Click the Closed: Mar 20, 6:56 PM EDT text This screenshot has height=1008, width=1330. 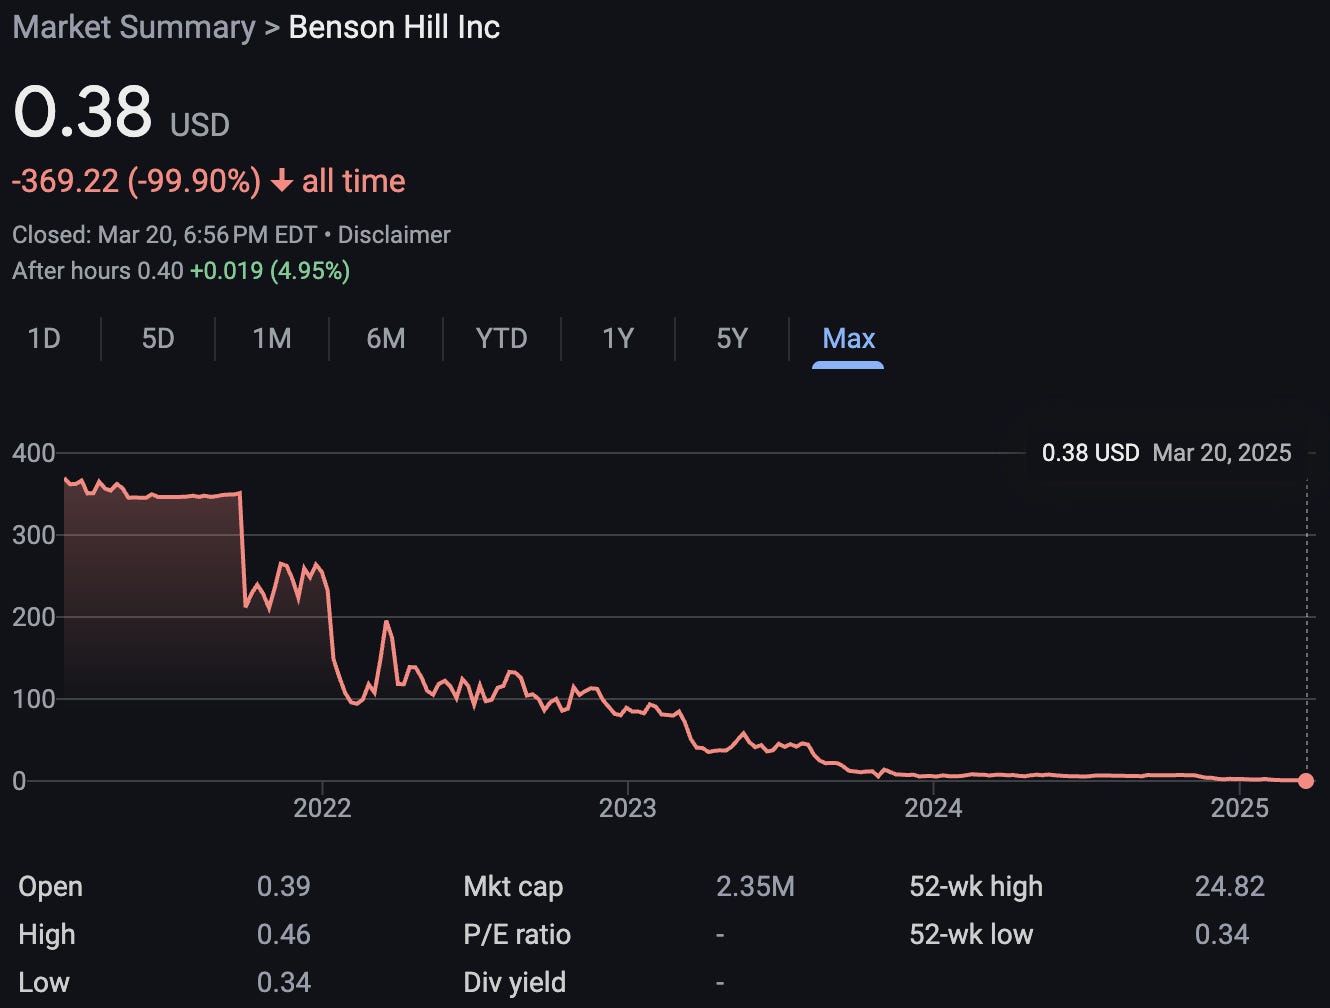[x=164, y=235]
